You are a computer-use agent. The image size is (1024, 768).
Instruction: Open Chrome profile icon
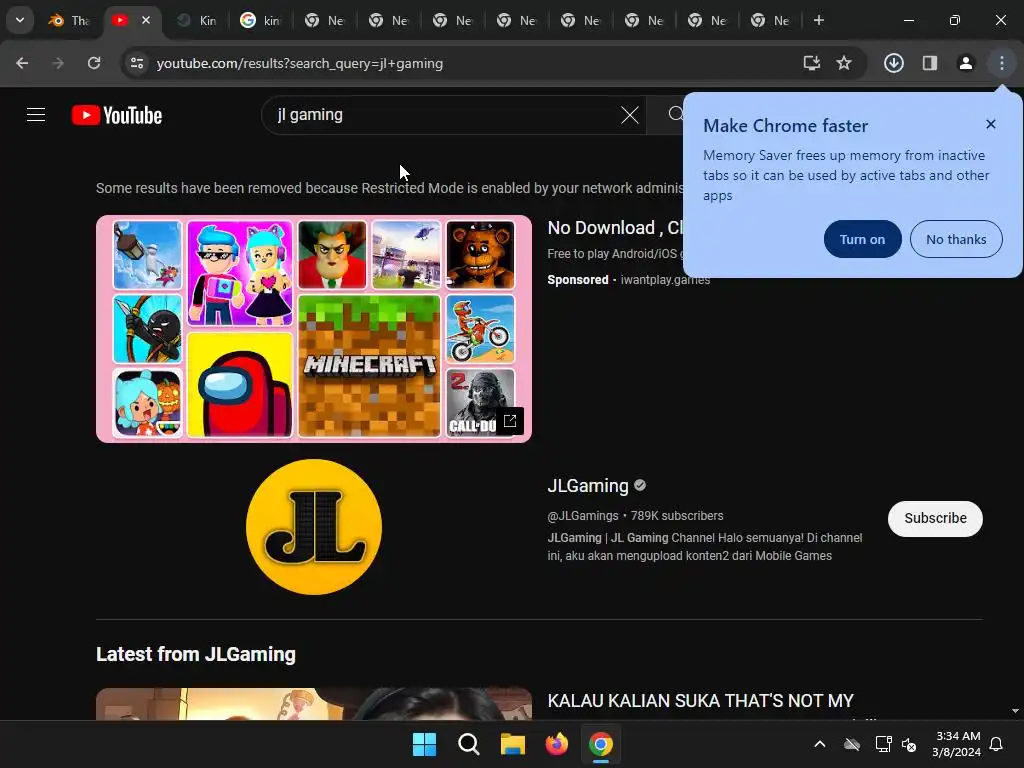(x=966, y=63)
